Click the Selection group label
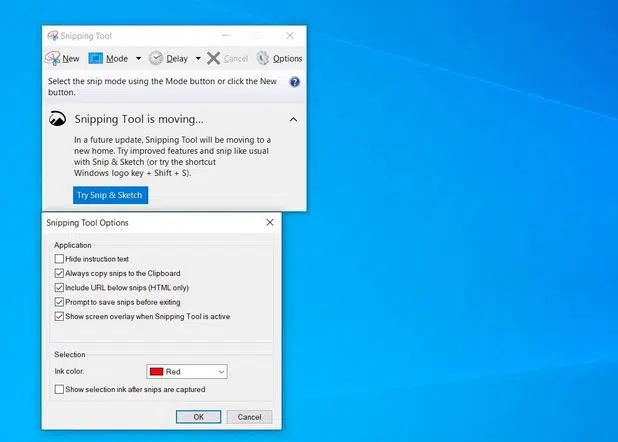 point(70,354)
